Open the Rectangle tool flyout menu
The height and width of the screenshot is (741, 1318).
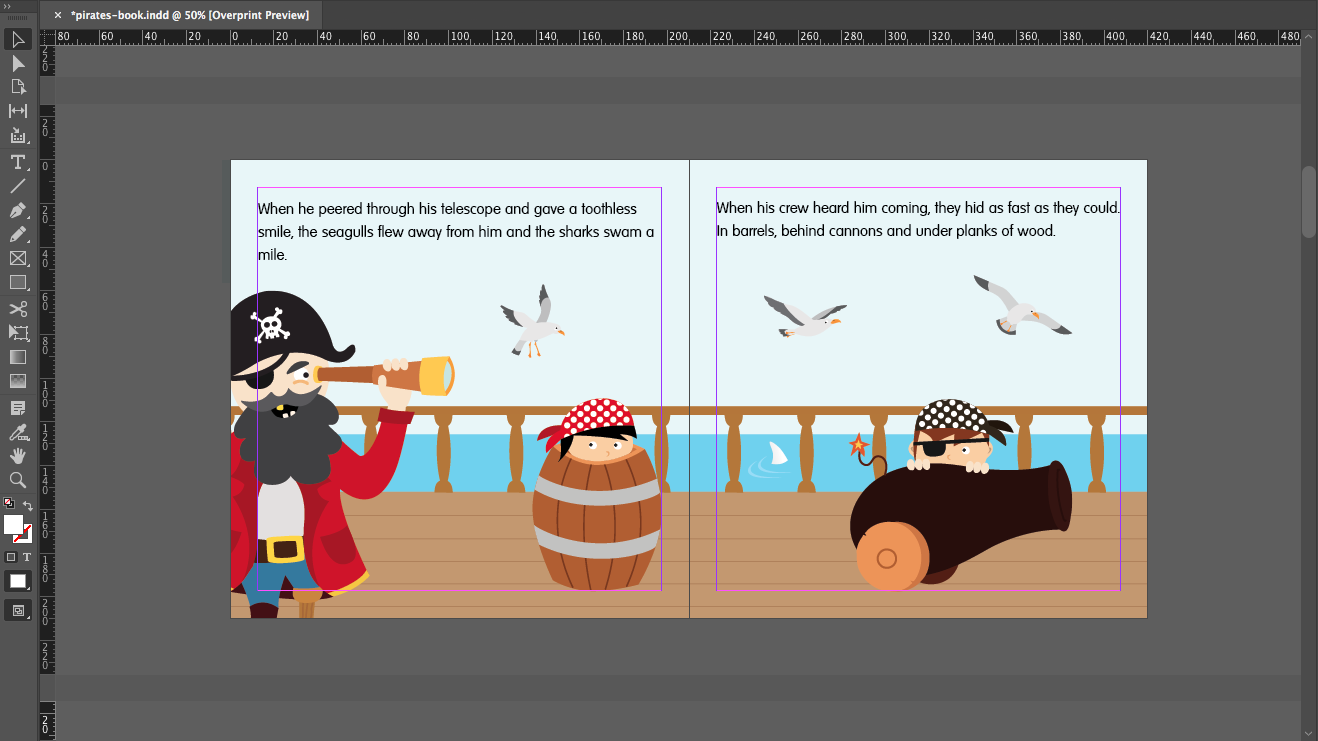(27, 290)
